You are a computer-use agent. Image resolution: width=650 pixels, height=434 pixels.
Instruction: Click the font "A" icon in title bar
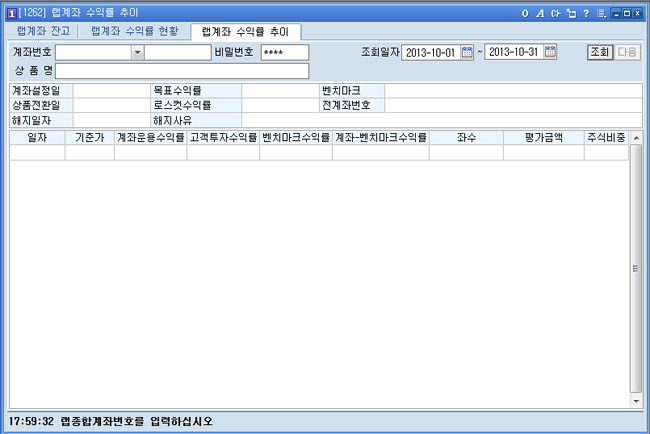click(540, 13)
